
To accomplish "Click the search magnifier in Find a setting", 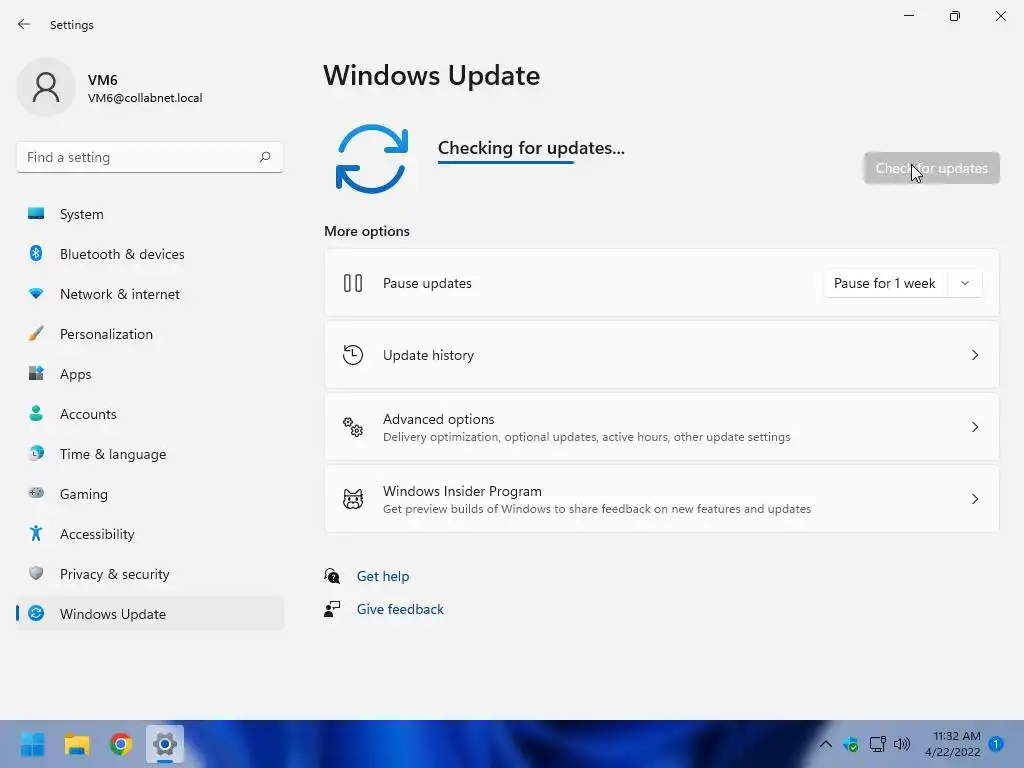I will (264, 157).
